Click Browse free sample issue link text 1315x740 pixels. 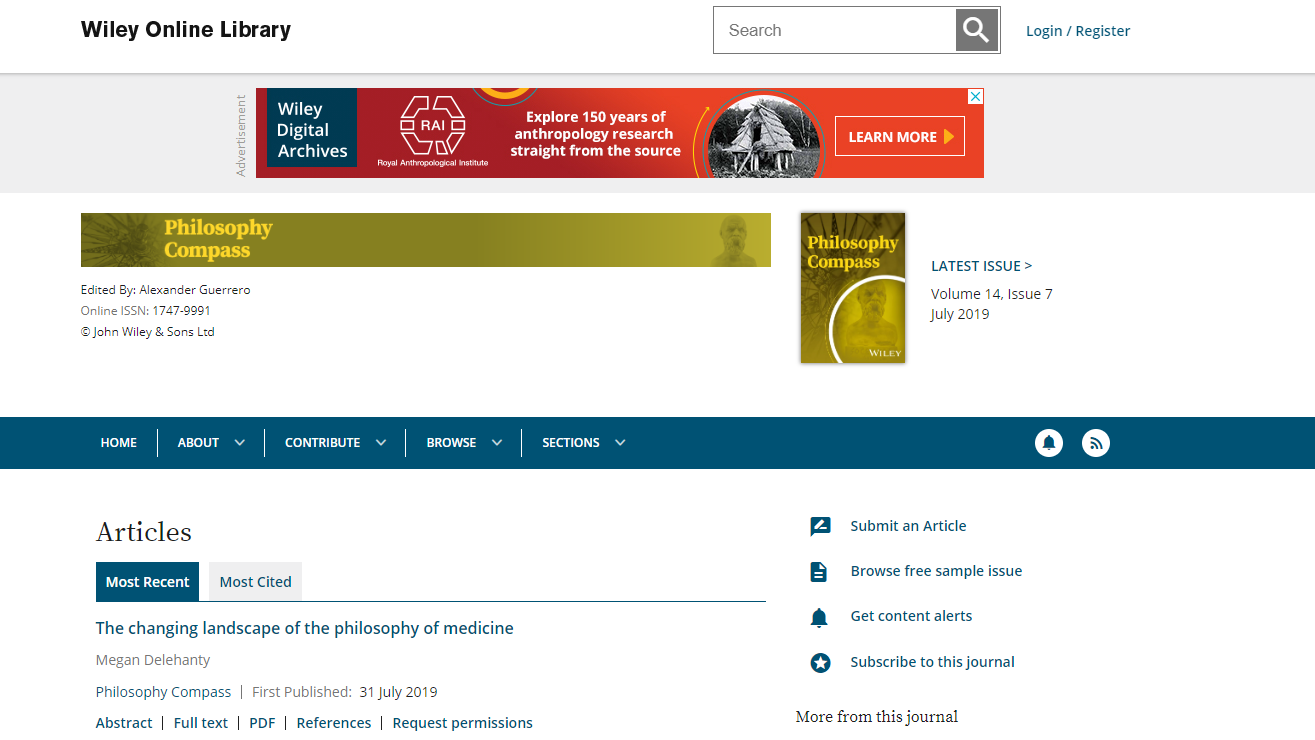[936, 571]
